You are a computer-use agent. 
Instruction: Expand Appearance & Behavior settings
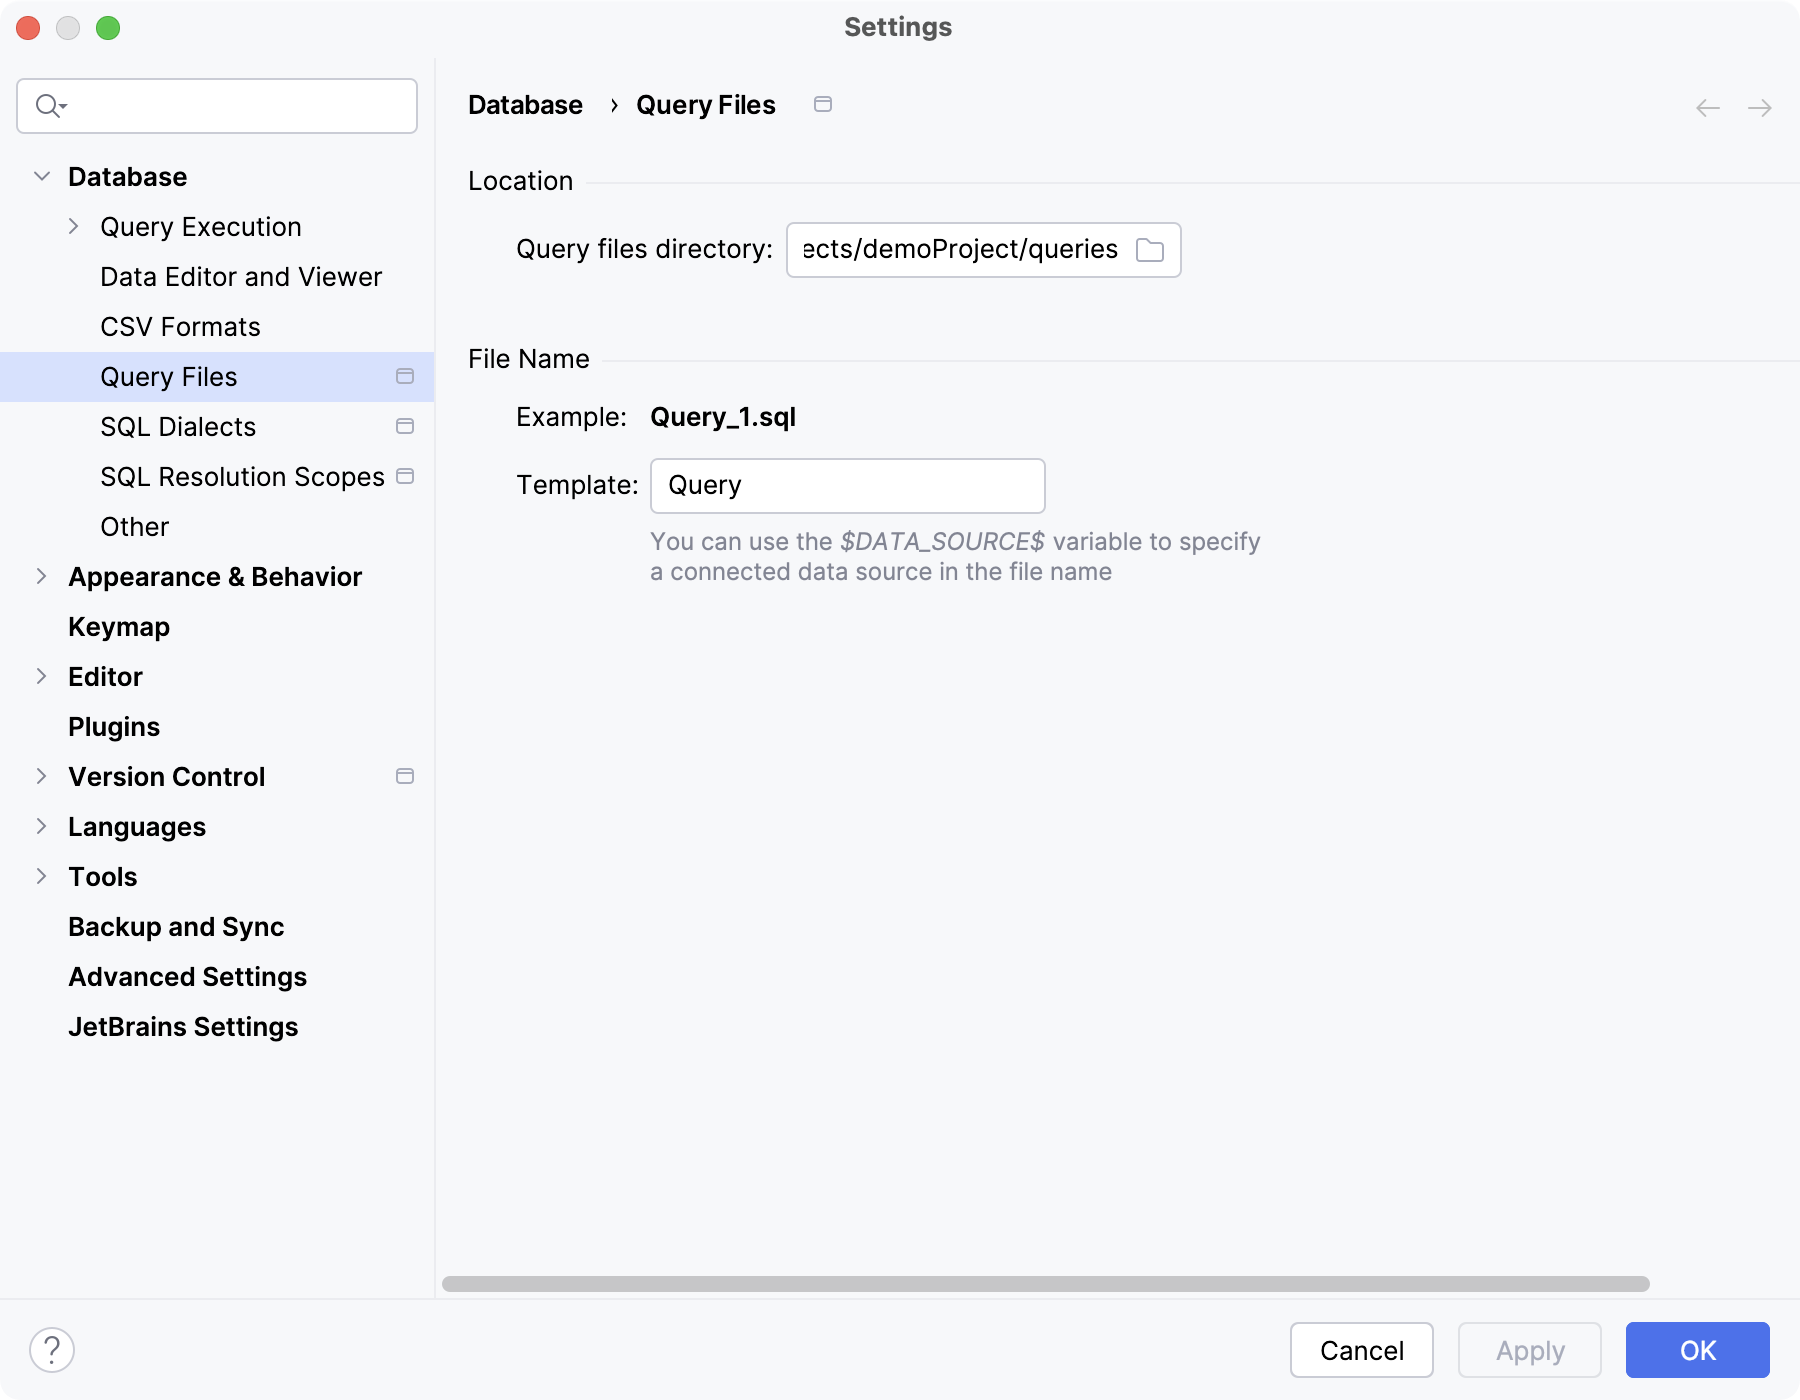[x=42, y=577]
